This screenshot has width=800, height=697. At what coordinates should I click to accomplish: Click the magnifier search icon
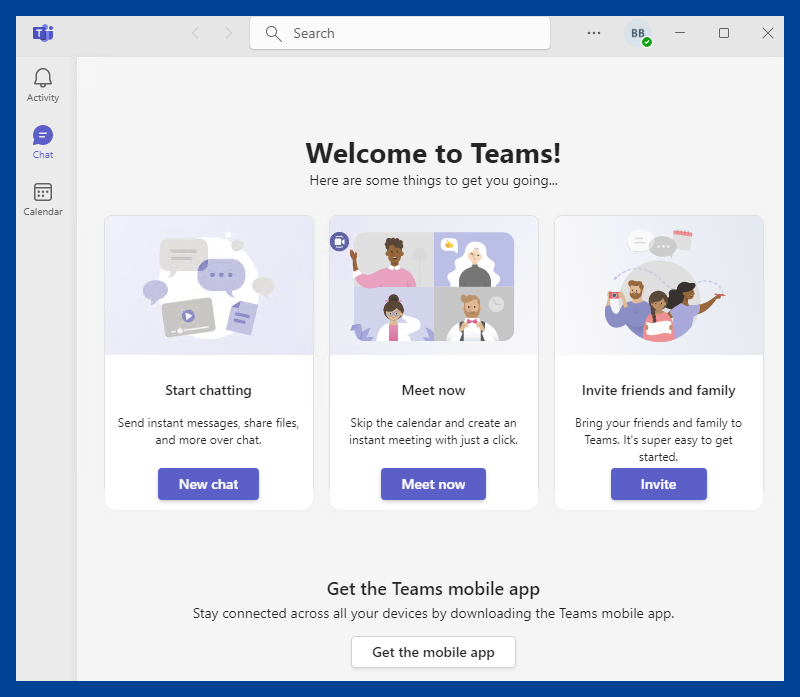[273, 34]
